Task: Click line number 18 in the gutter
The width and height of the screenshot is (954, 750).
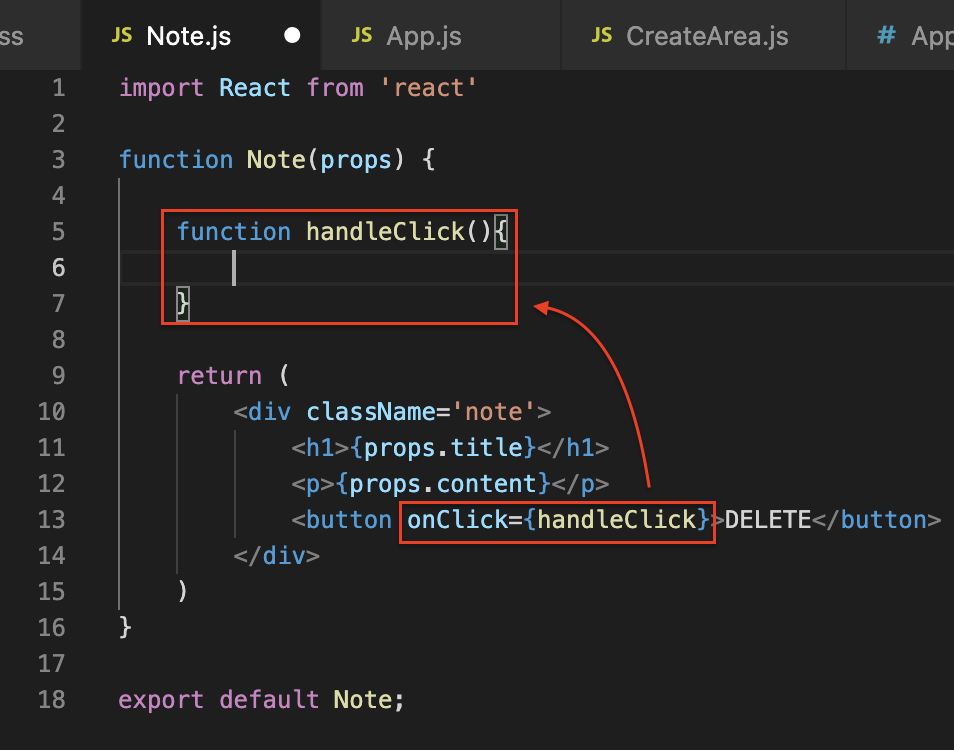Action: click(52, 700)
